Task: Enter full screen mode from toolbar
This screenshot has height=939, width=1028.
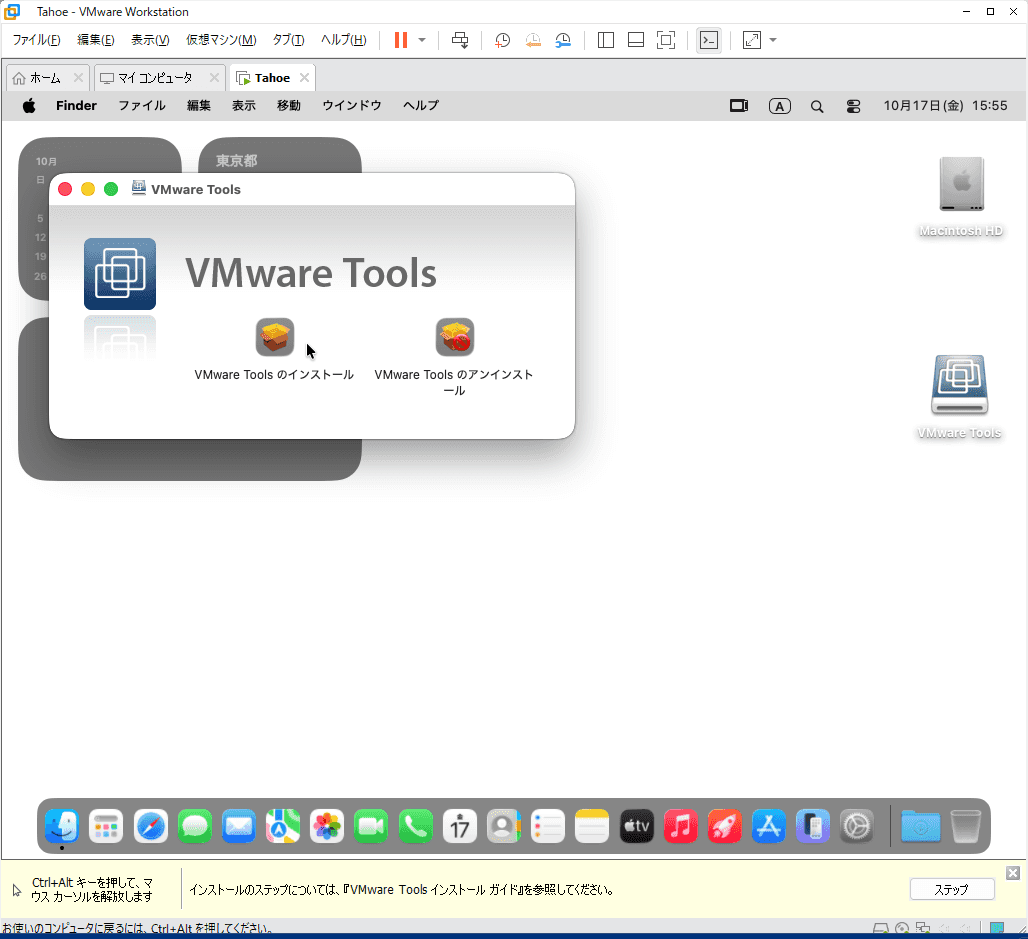Action: pos(666,40)
